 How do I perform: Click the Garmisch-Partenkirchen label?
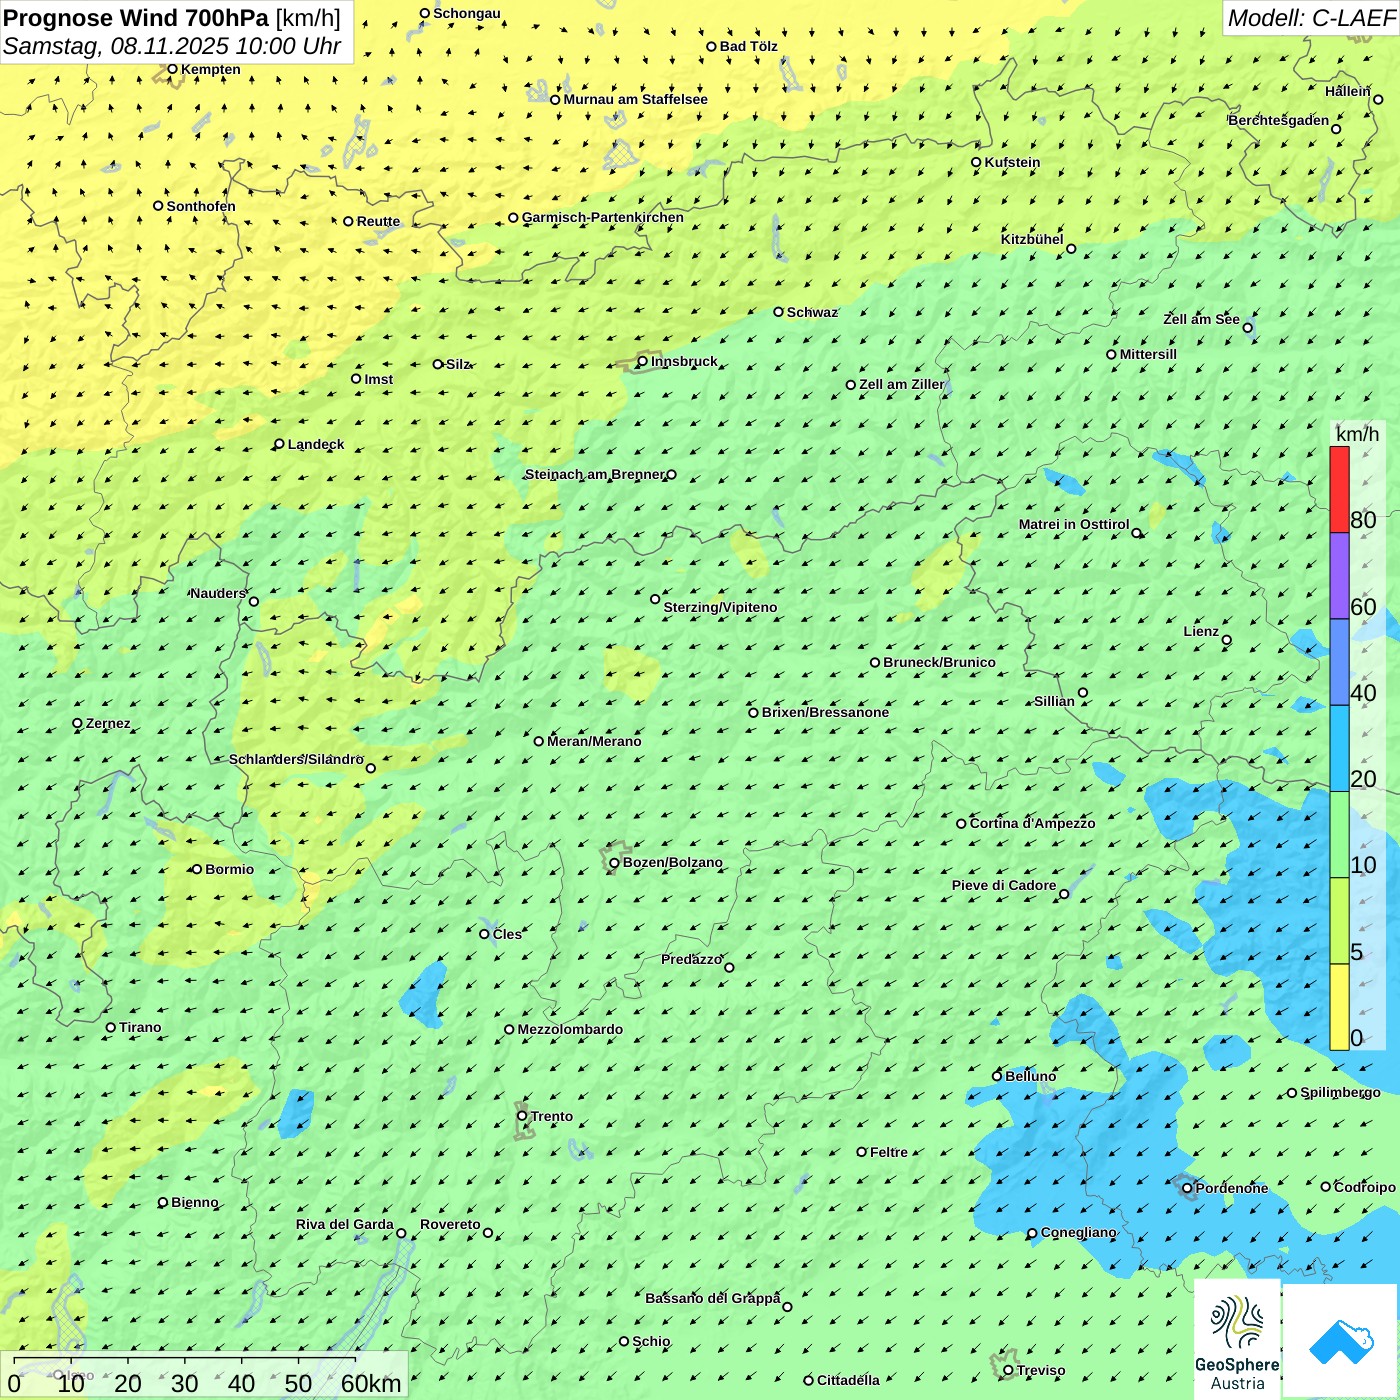[603, 217]
